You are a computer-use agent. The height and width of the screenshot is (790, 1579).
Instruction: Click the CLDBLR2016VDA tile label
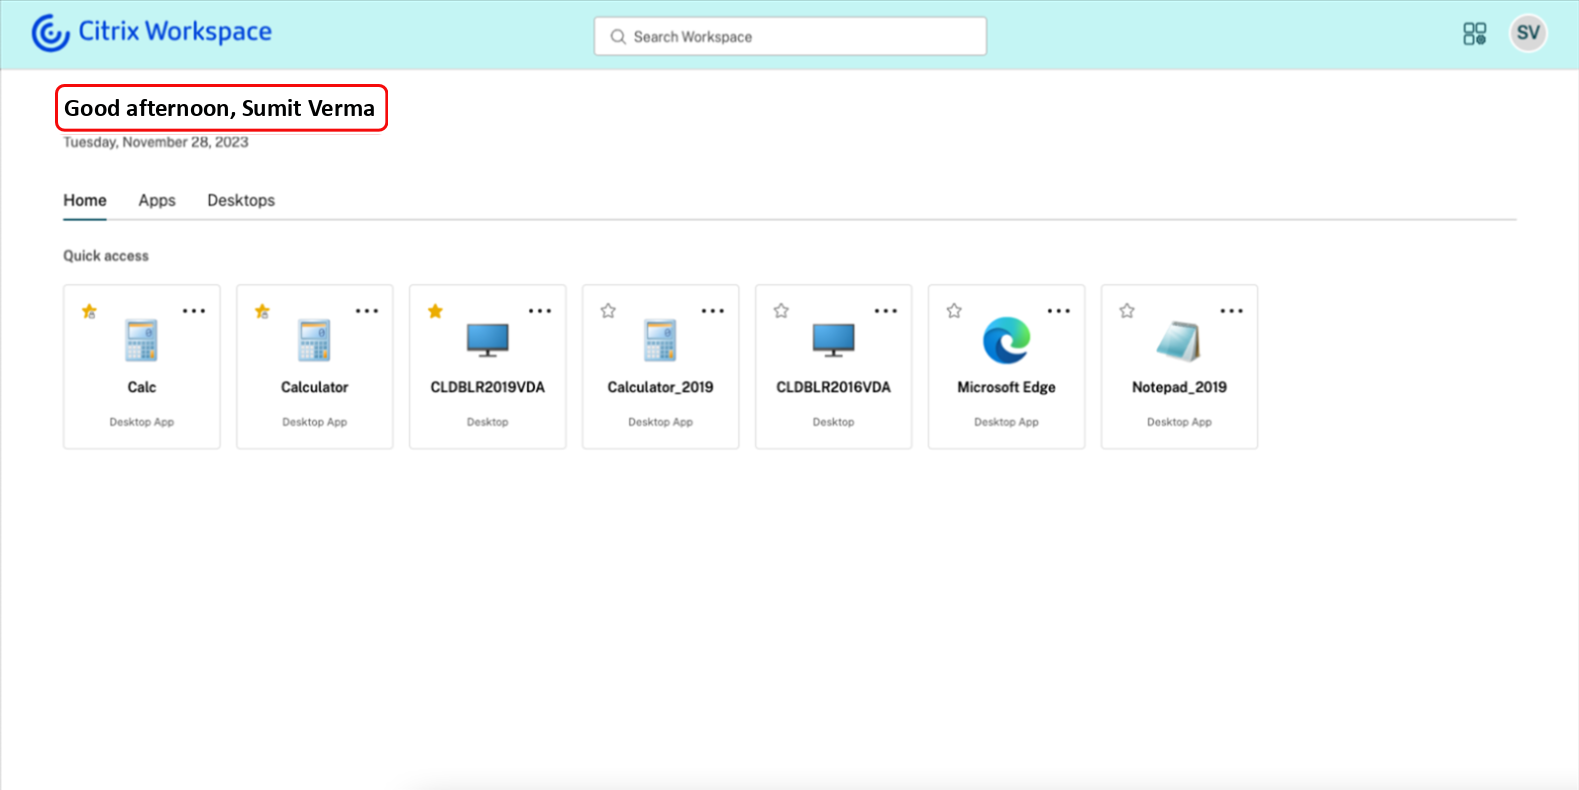[x=834, y=387]
